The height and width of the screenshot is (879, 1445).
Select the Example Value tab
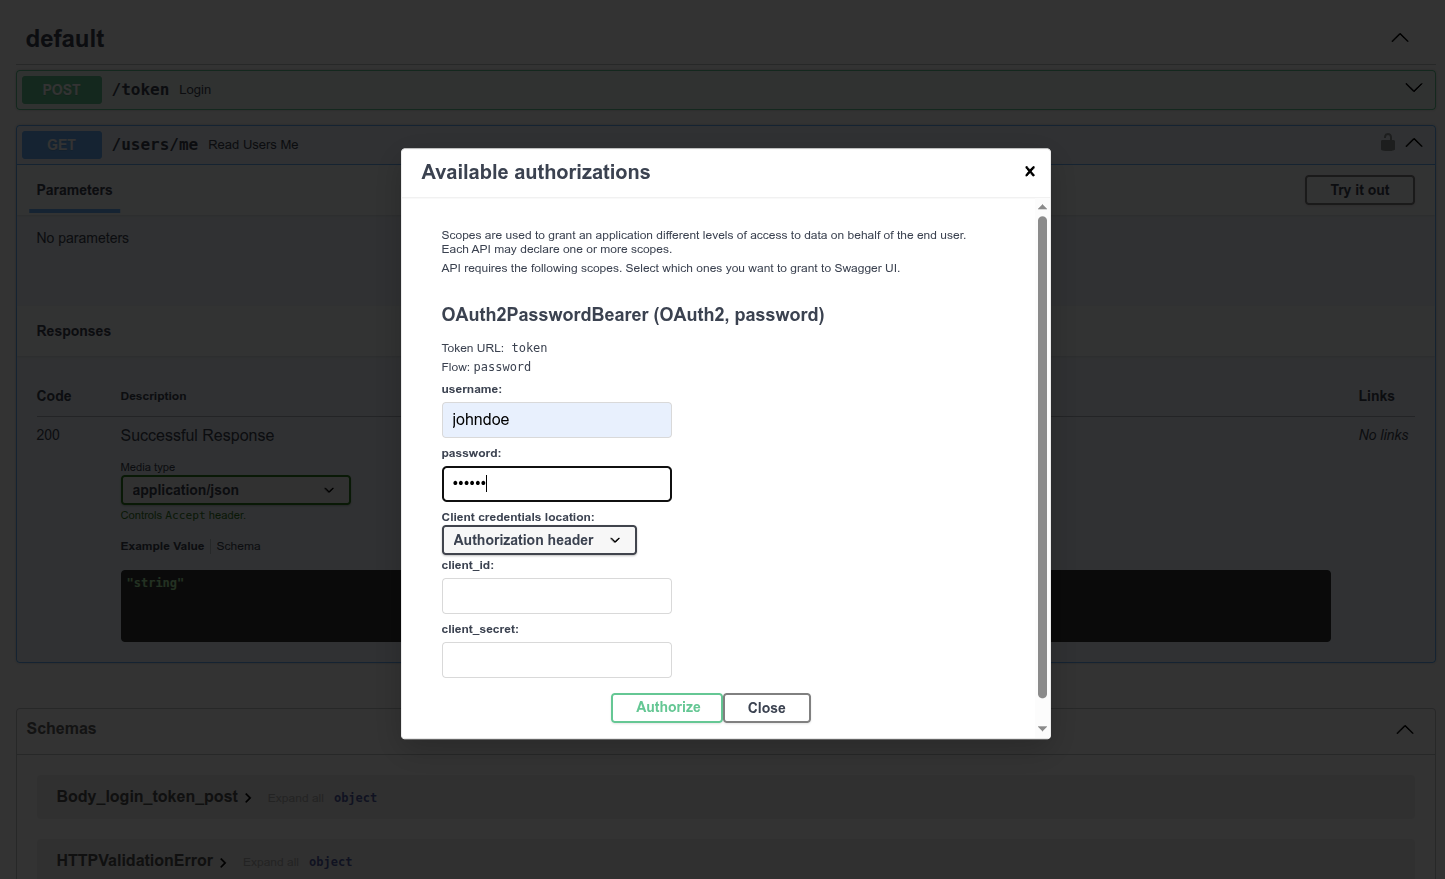tap(162, 546)
